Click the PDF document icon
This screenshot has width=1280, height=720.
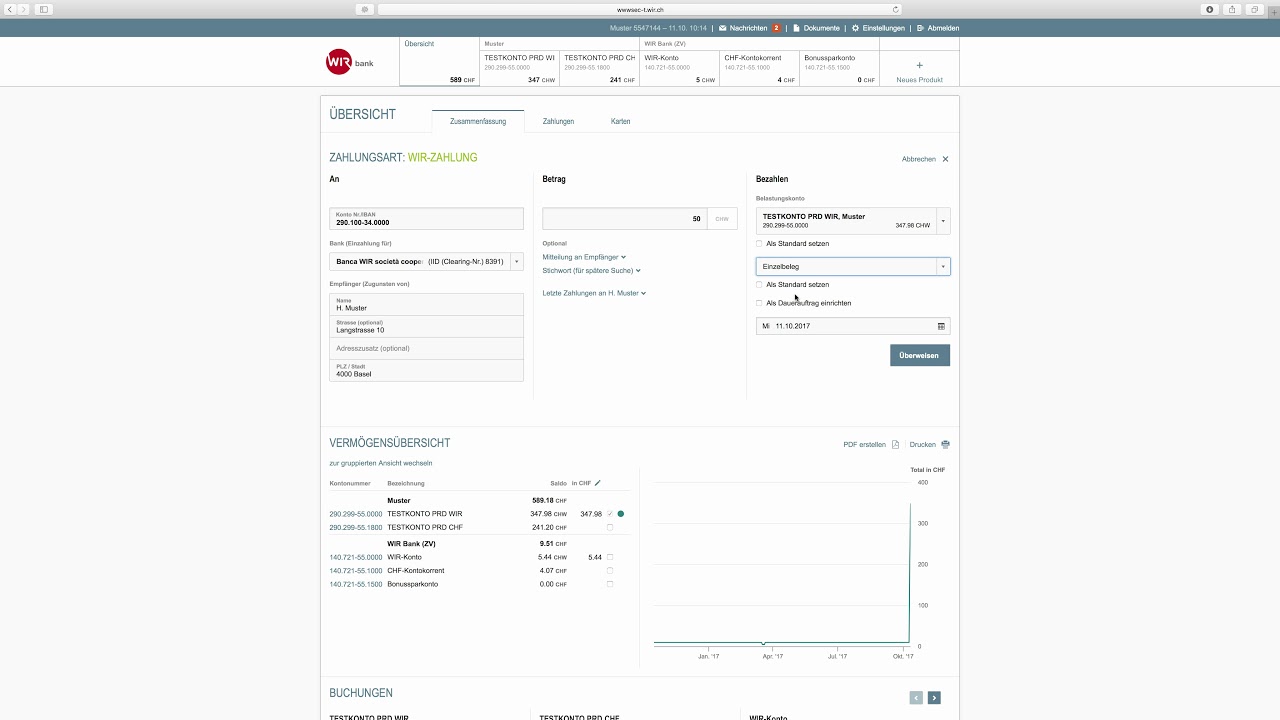point(896,444)
